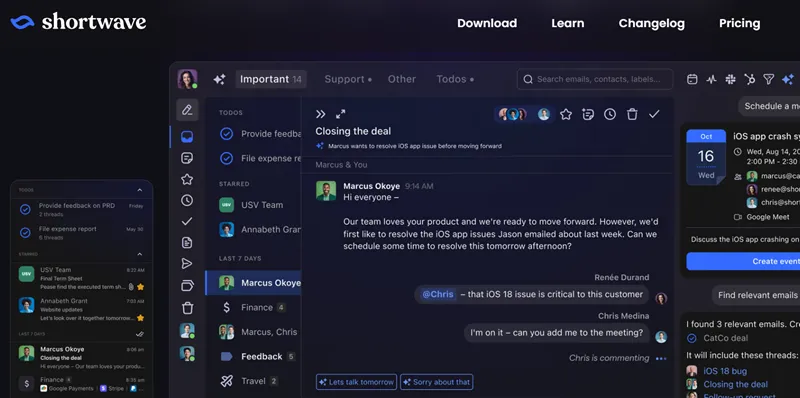This screenshot has height=398, width=800.
Task: Open trash icon in left sidebar
Action: (187, 308)
